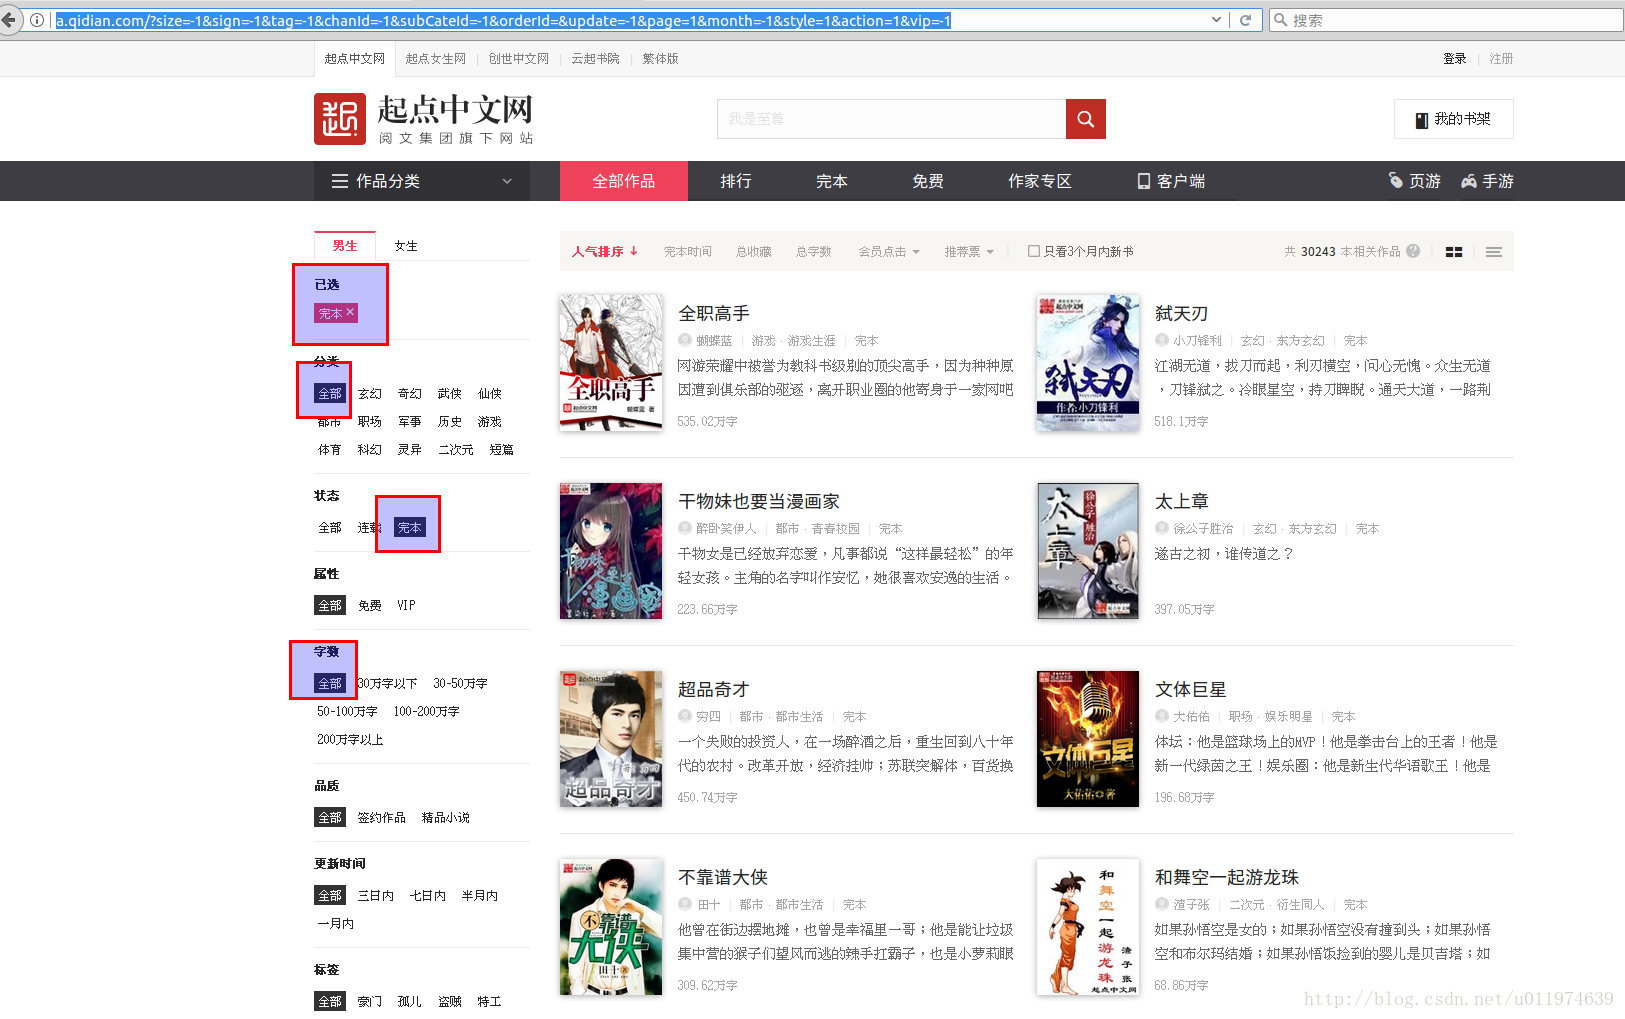Switch to grid view layout
The image size is (1625, 1019).
(1454, 252)
